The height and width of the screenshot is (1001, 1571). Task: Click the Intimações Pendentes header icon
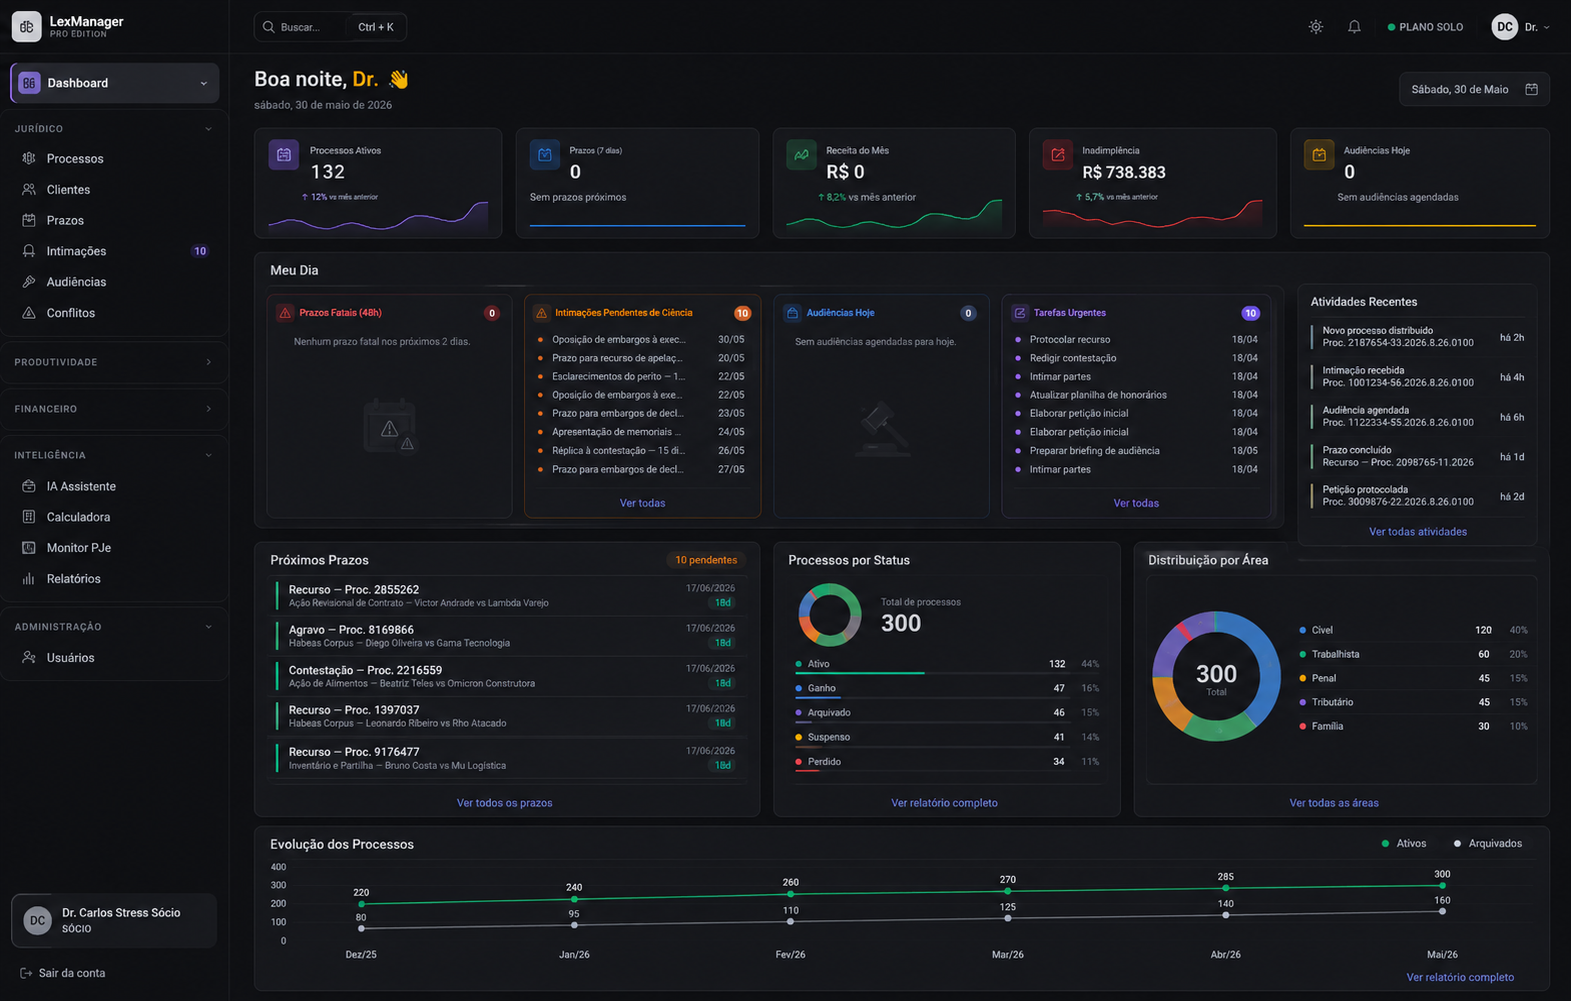point(541,313)
